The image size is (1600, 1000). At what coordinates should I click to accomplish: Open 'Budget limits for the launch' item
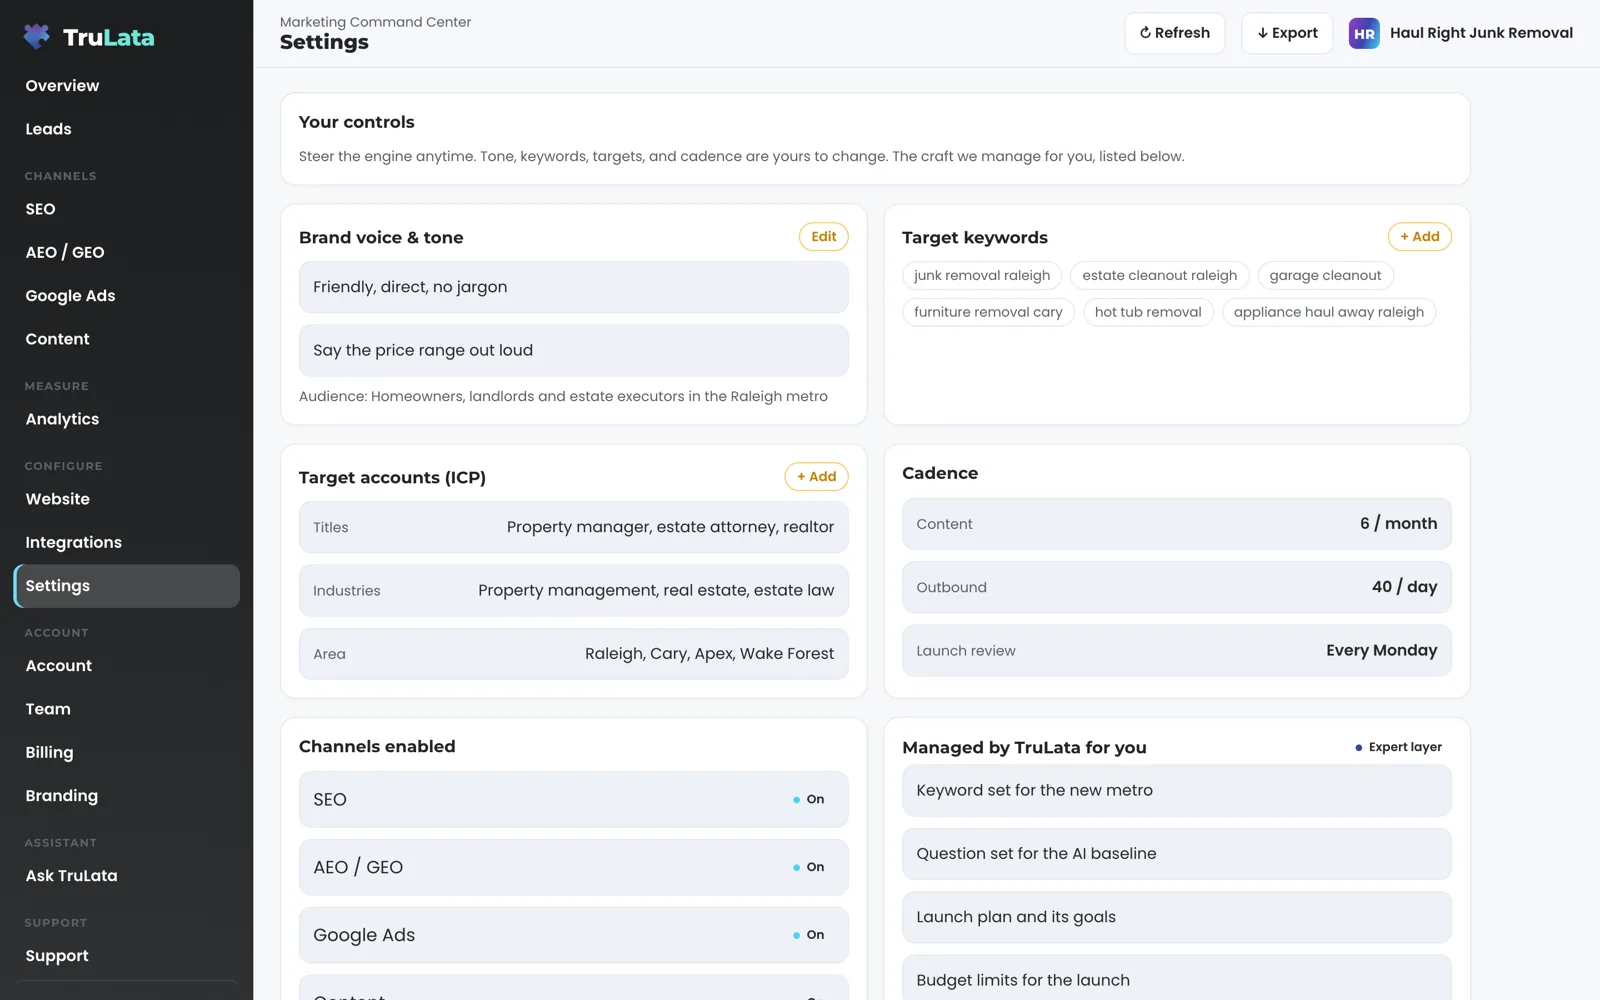tap(1177, 978)
